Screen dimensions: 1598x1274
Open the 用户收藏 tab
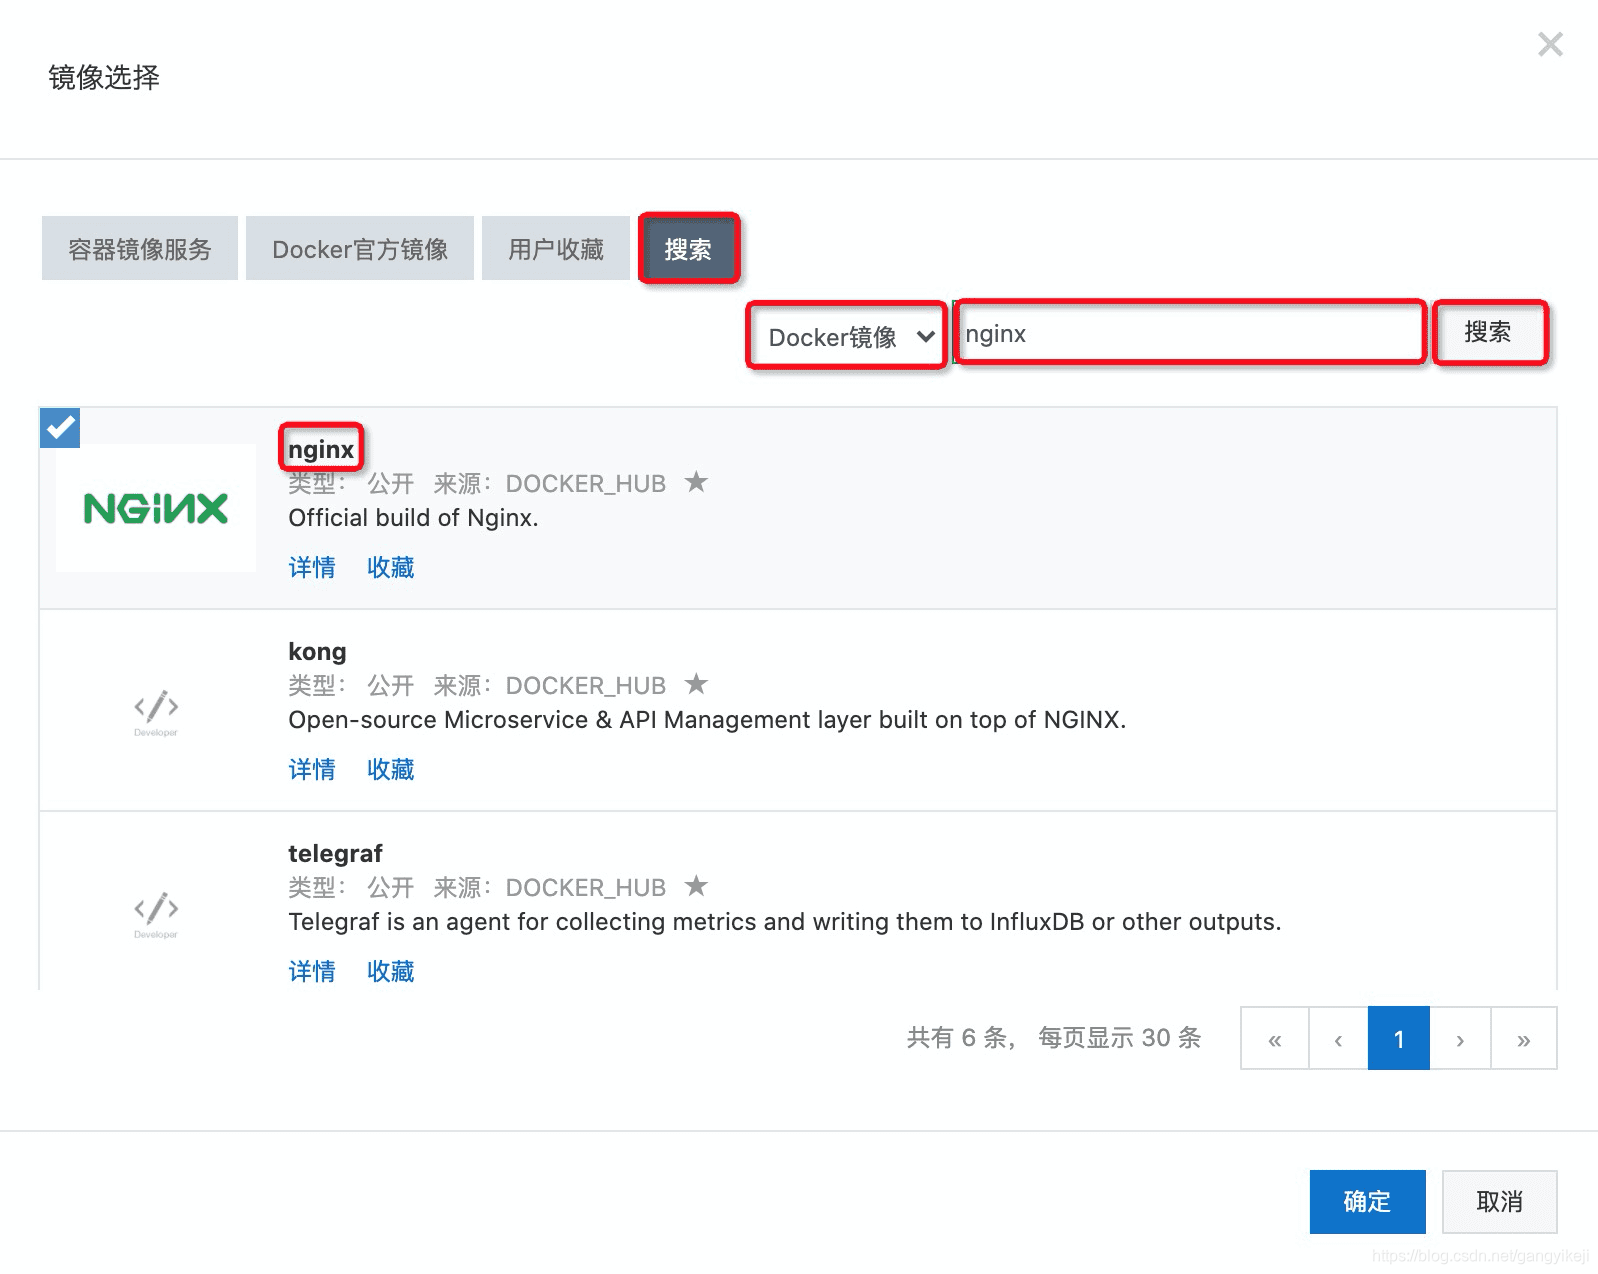pyautogui.click(x=556, y=248)
